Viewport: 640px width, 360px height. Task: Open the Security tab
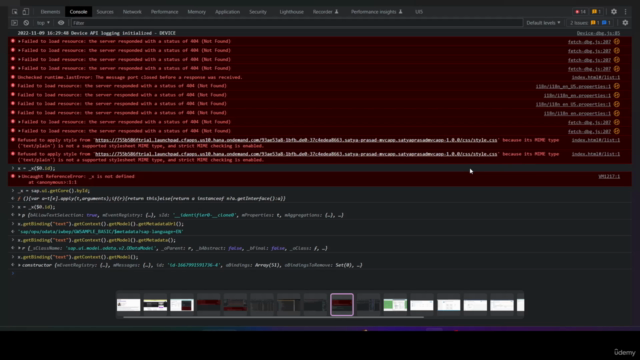tap(258, 12)
